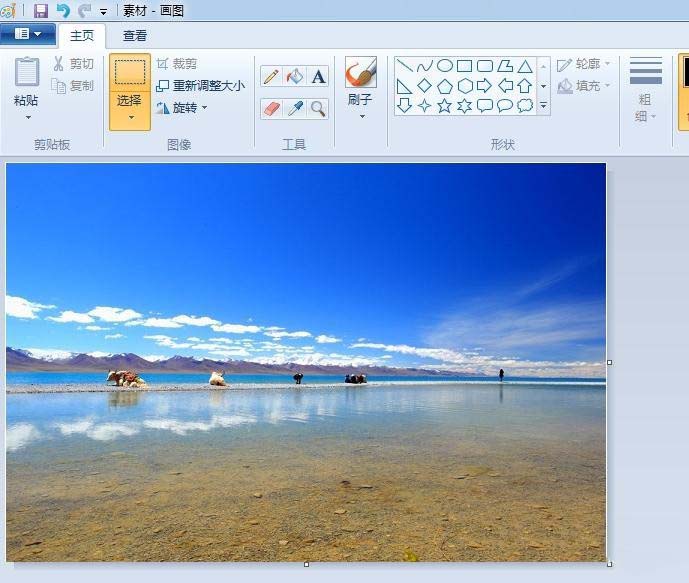Choose the curve shape
This screenshot has width=689, height=583.
pos(424,66)
